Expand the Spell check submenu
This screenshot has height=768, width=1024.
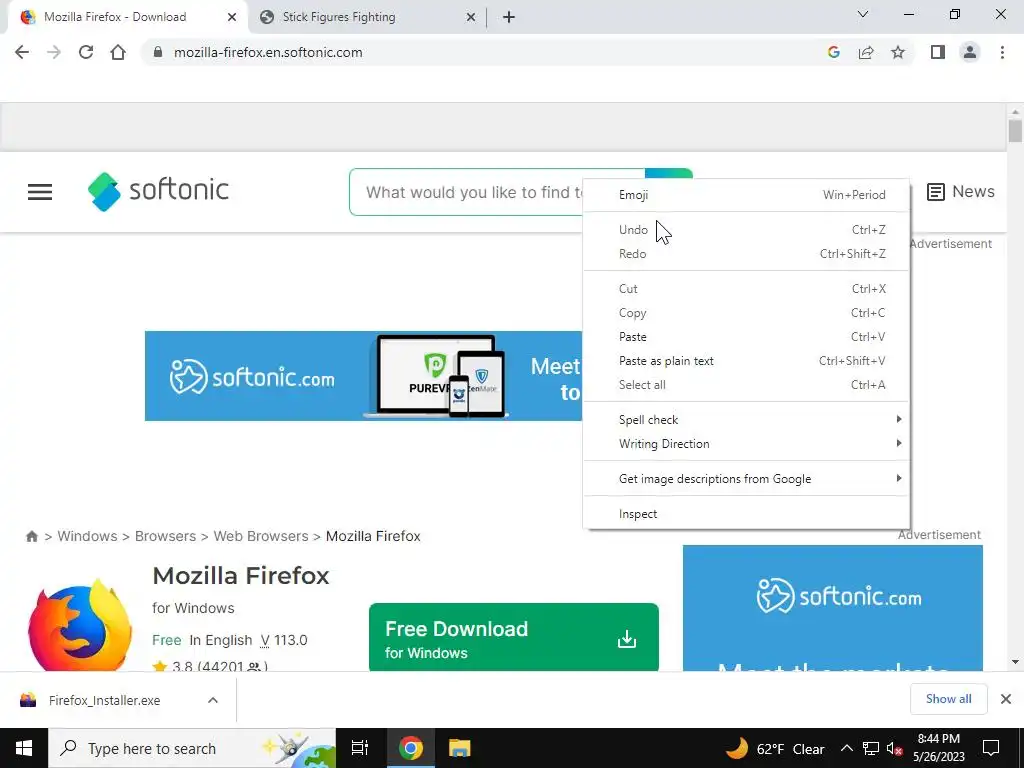(x=746, y=419)
